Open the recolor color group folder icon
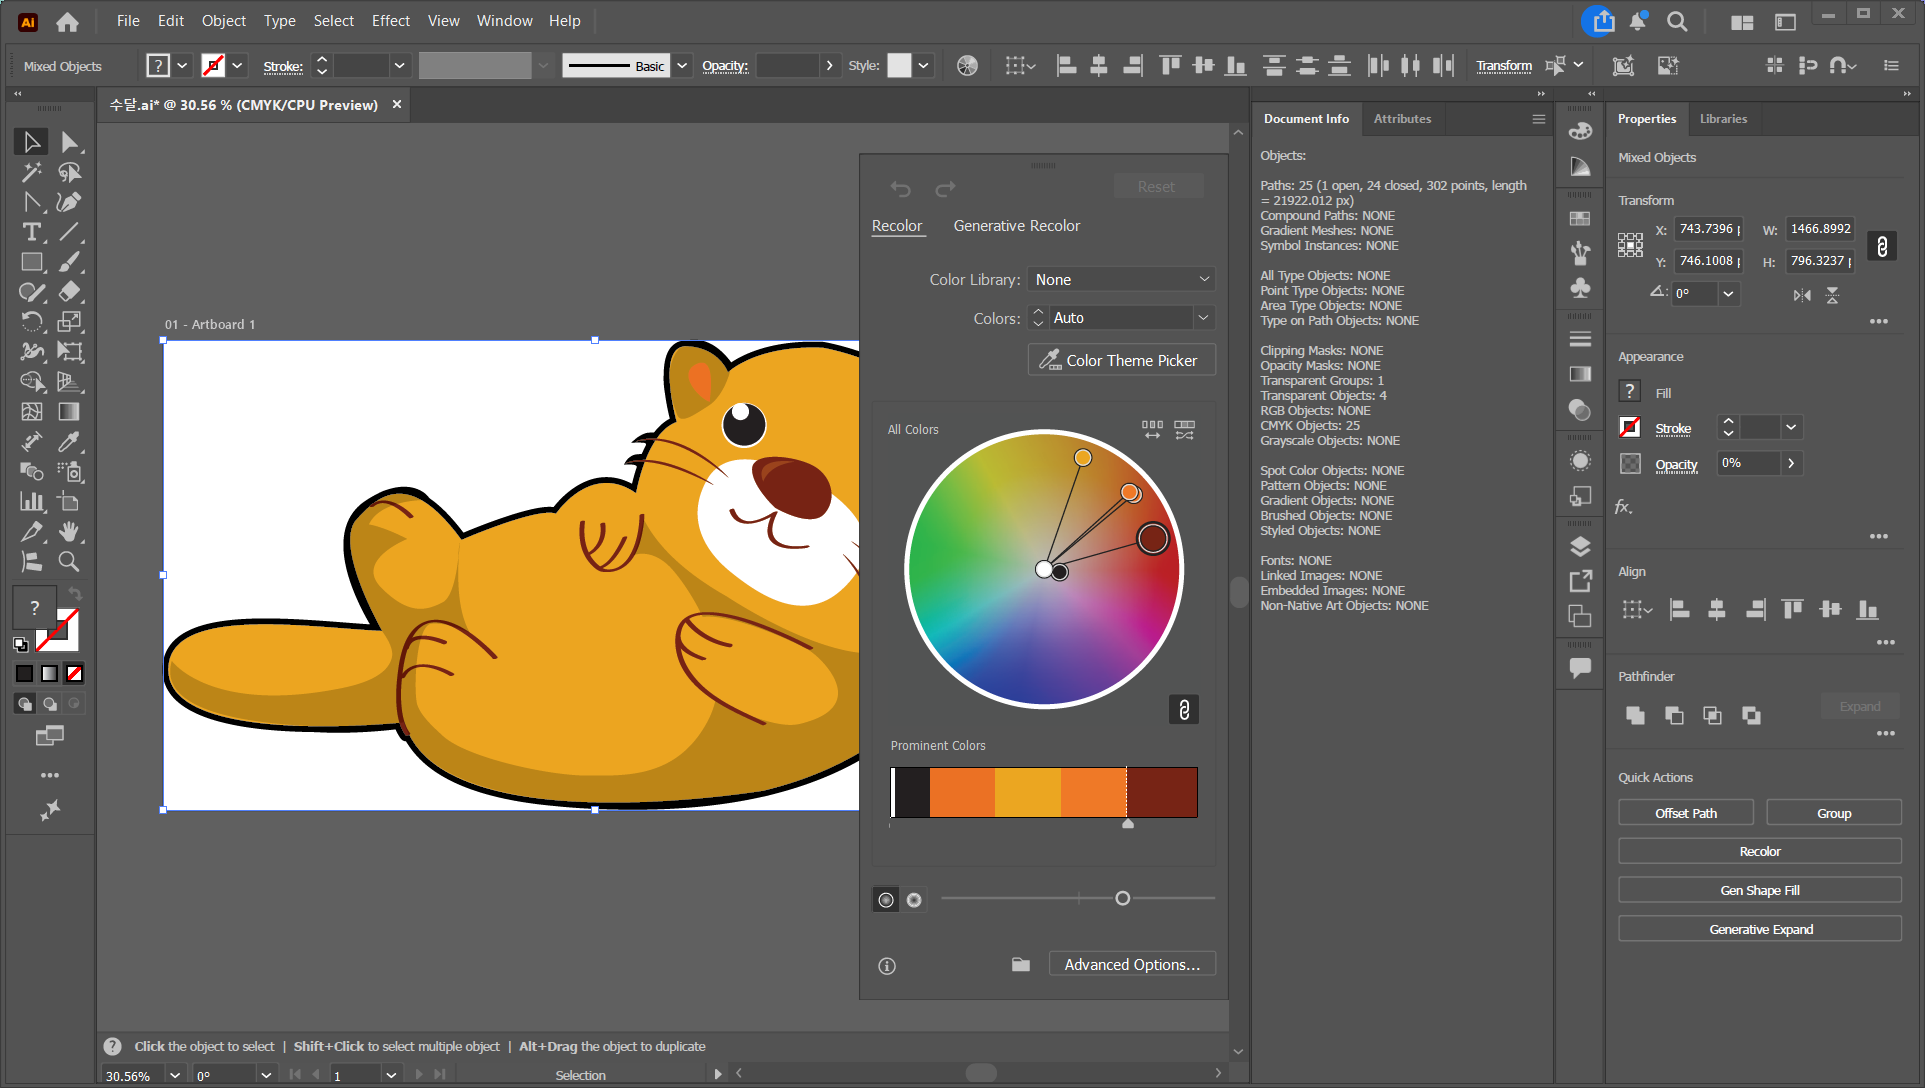The image size is (1925, 1088). 1020,965
